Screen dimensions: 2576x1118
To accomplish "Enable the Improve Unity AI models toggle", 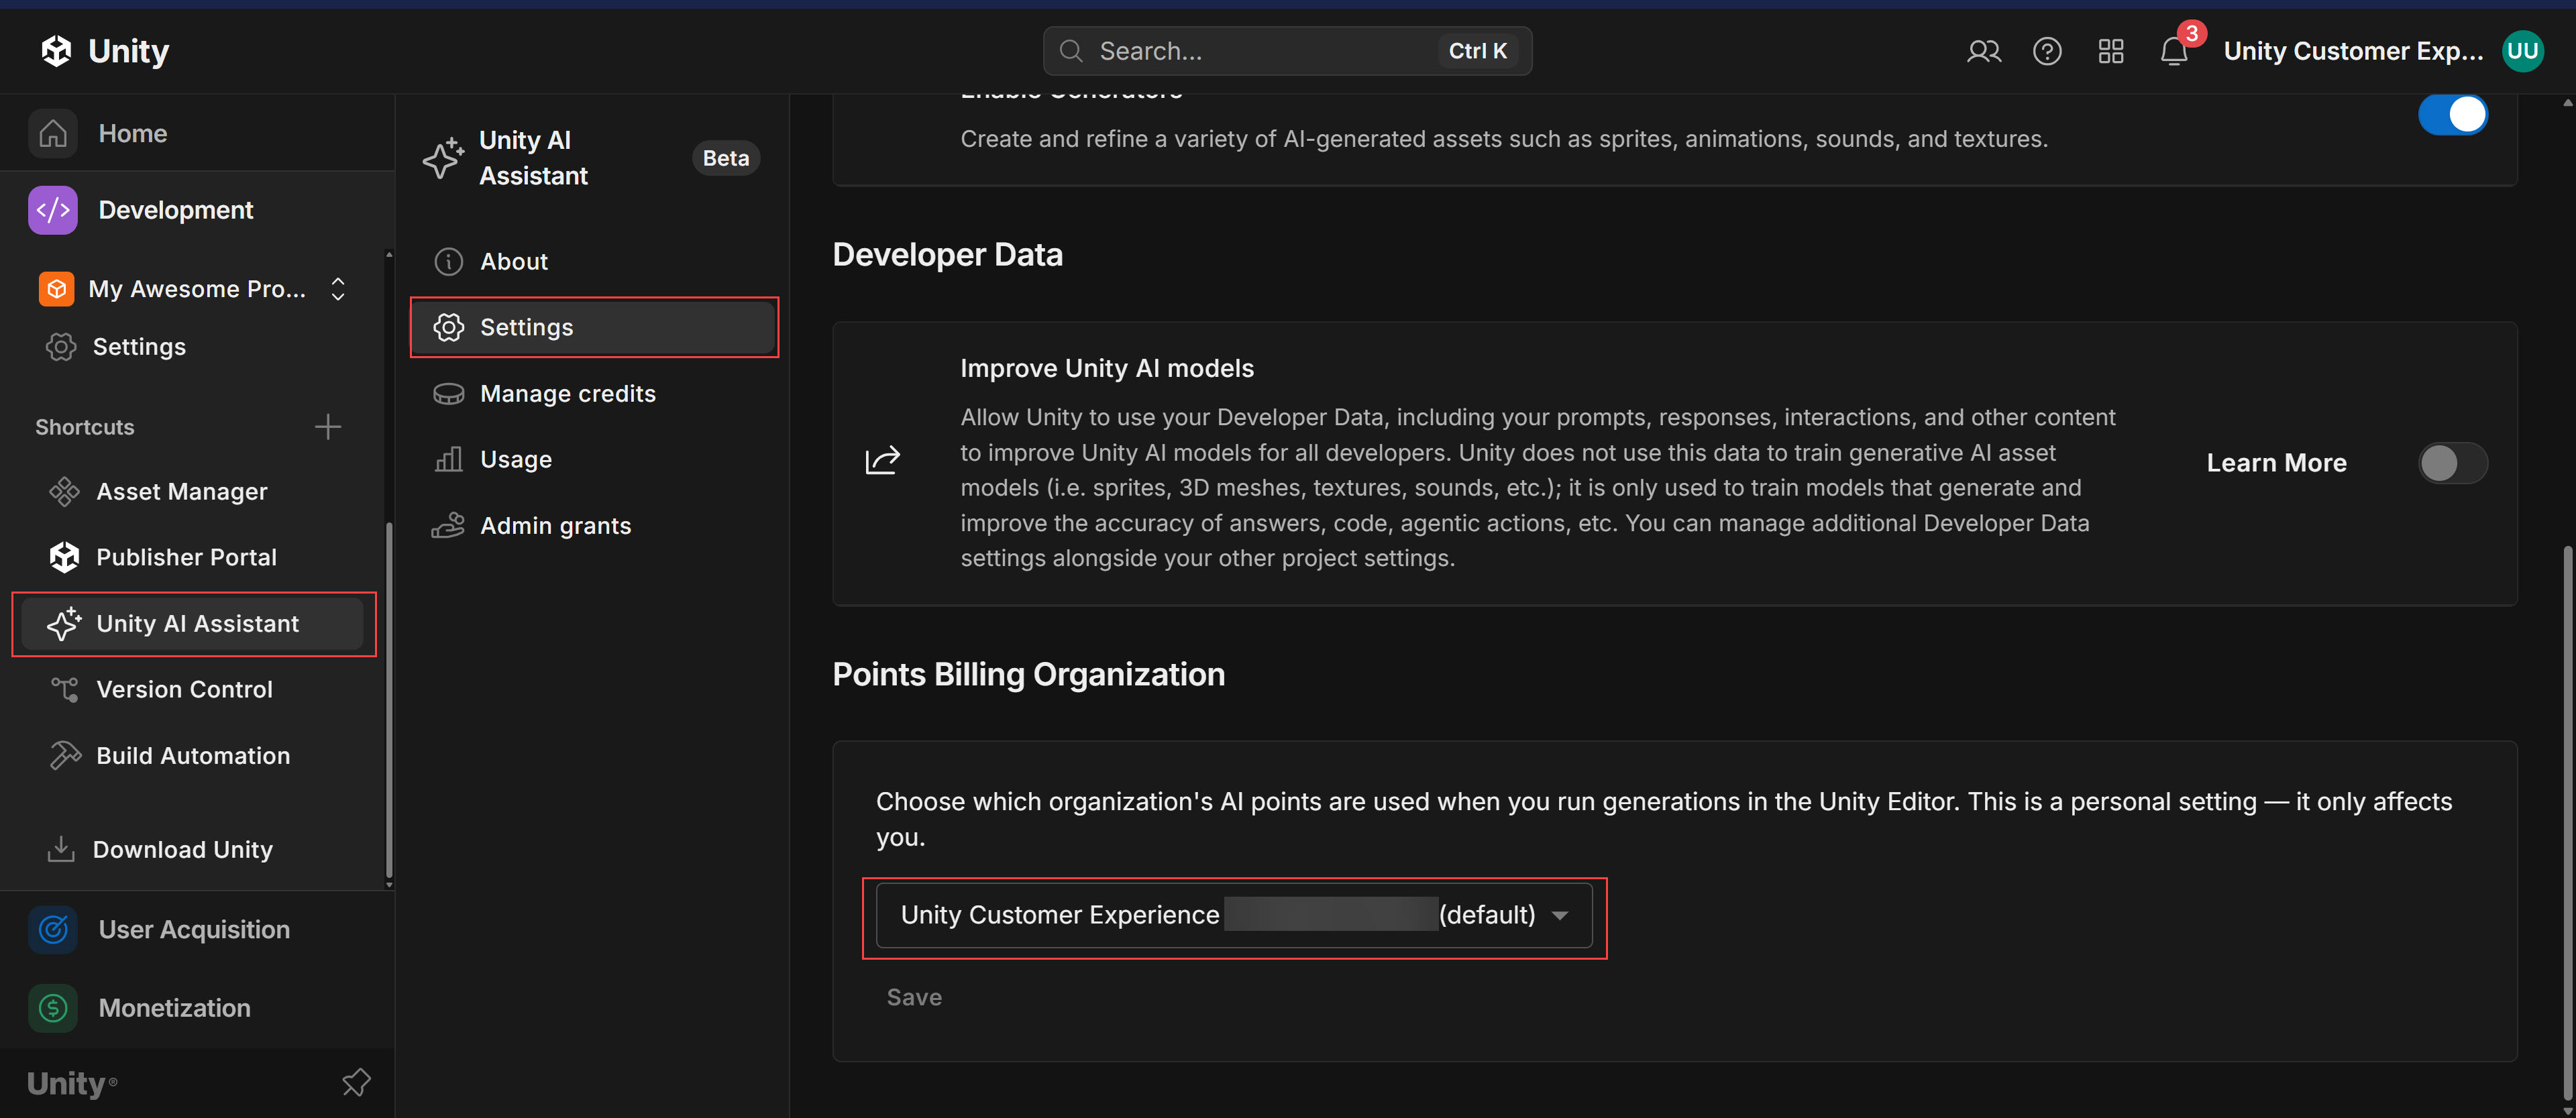I will click(x=2453, y=463).
